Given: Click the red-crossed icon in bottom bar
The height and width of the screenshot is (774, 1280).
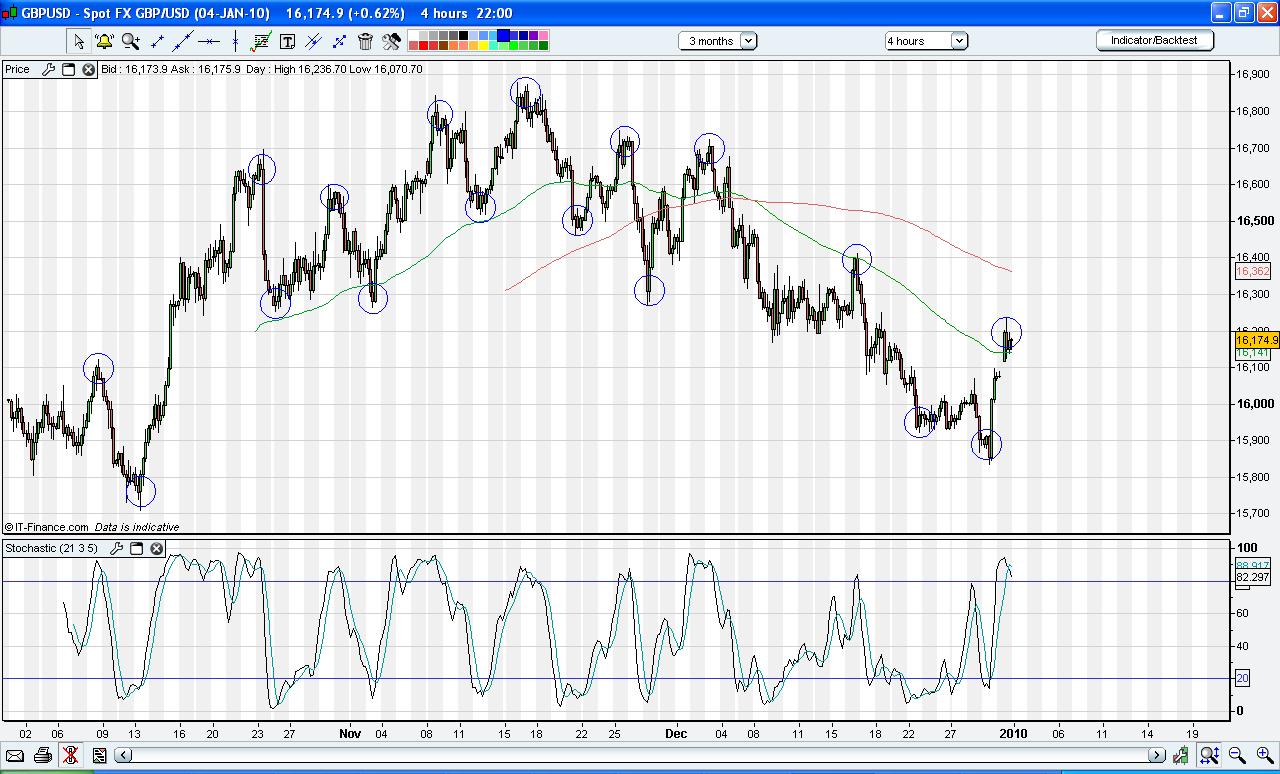Looking at the screenshot, I should 70,755.
